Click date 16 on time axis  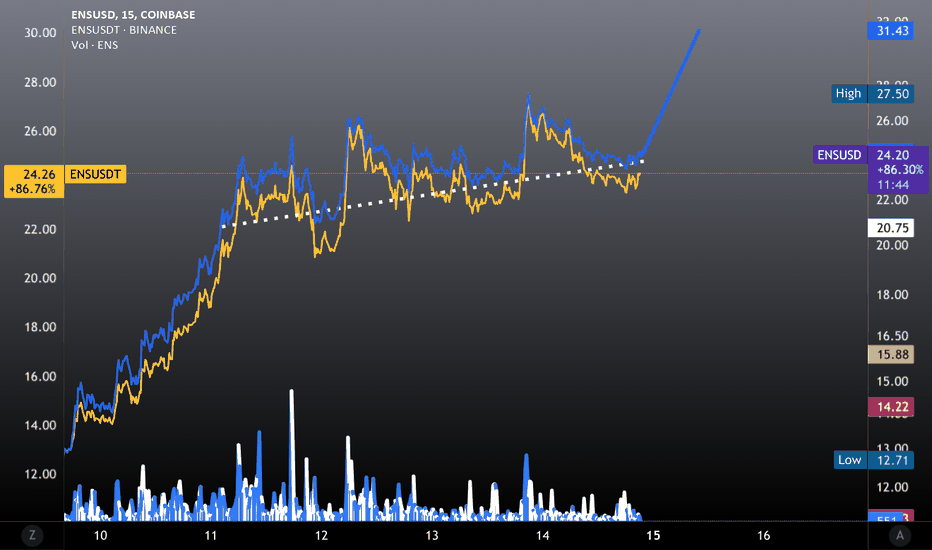coord(763,536)
